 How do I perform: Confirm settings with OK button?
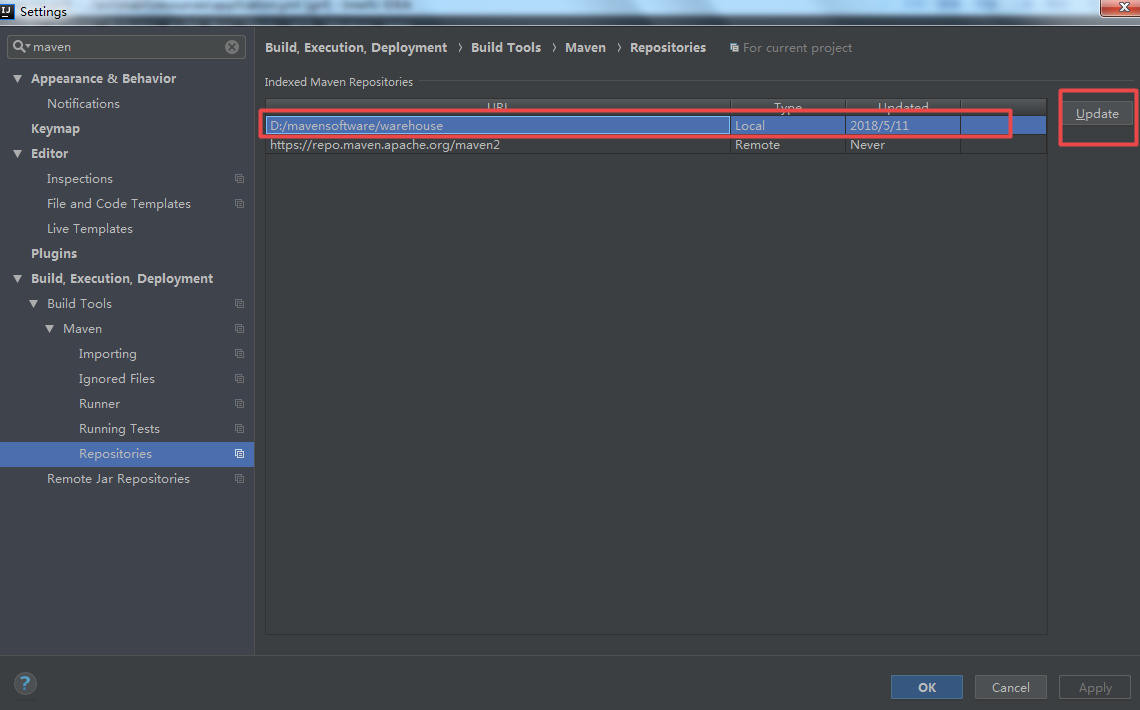click(926, 687)
